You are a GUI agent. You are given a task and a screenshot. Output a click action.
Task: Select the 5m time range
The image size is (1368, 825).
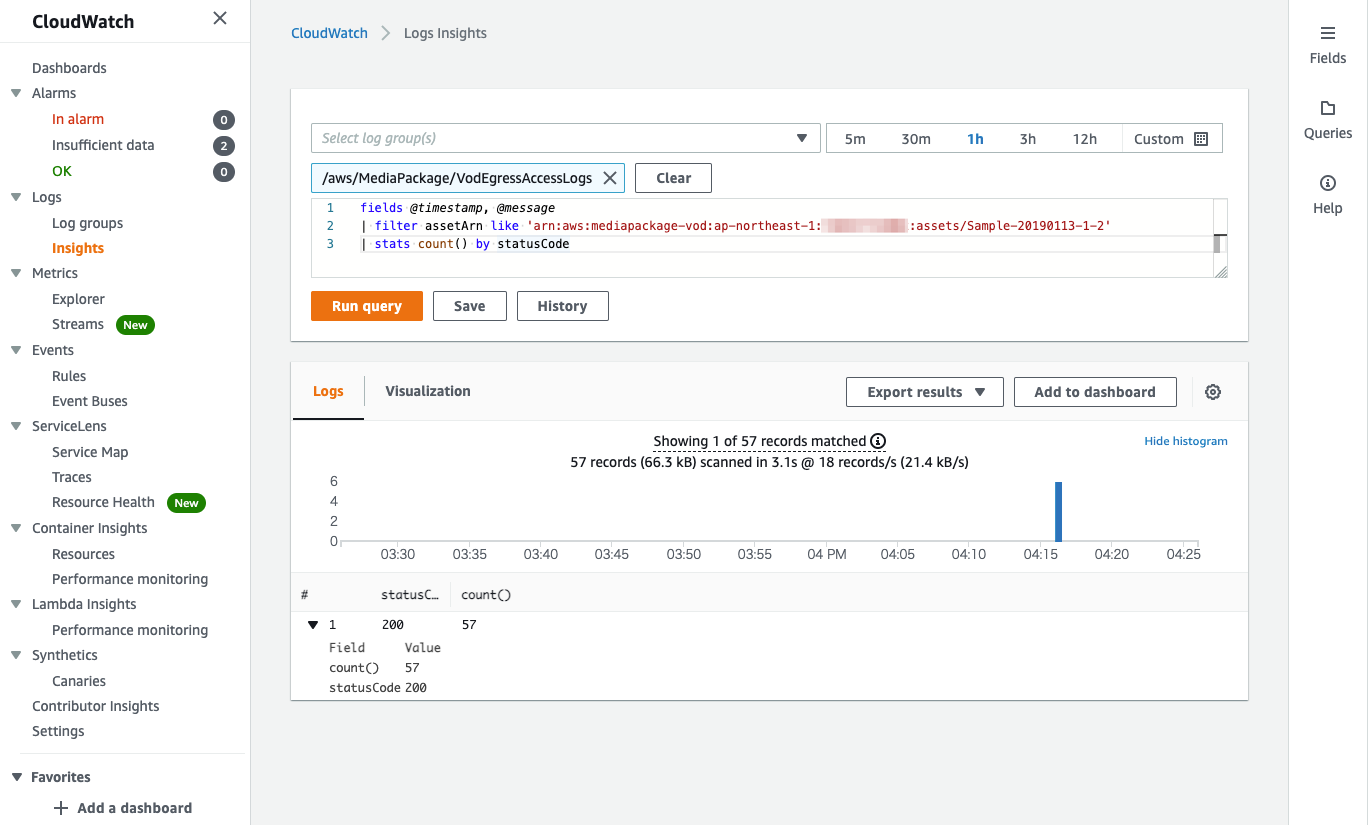[855, 139]
